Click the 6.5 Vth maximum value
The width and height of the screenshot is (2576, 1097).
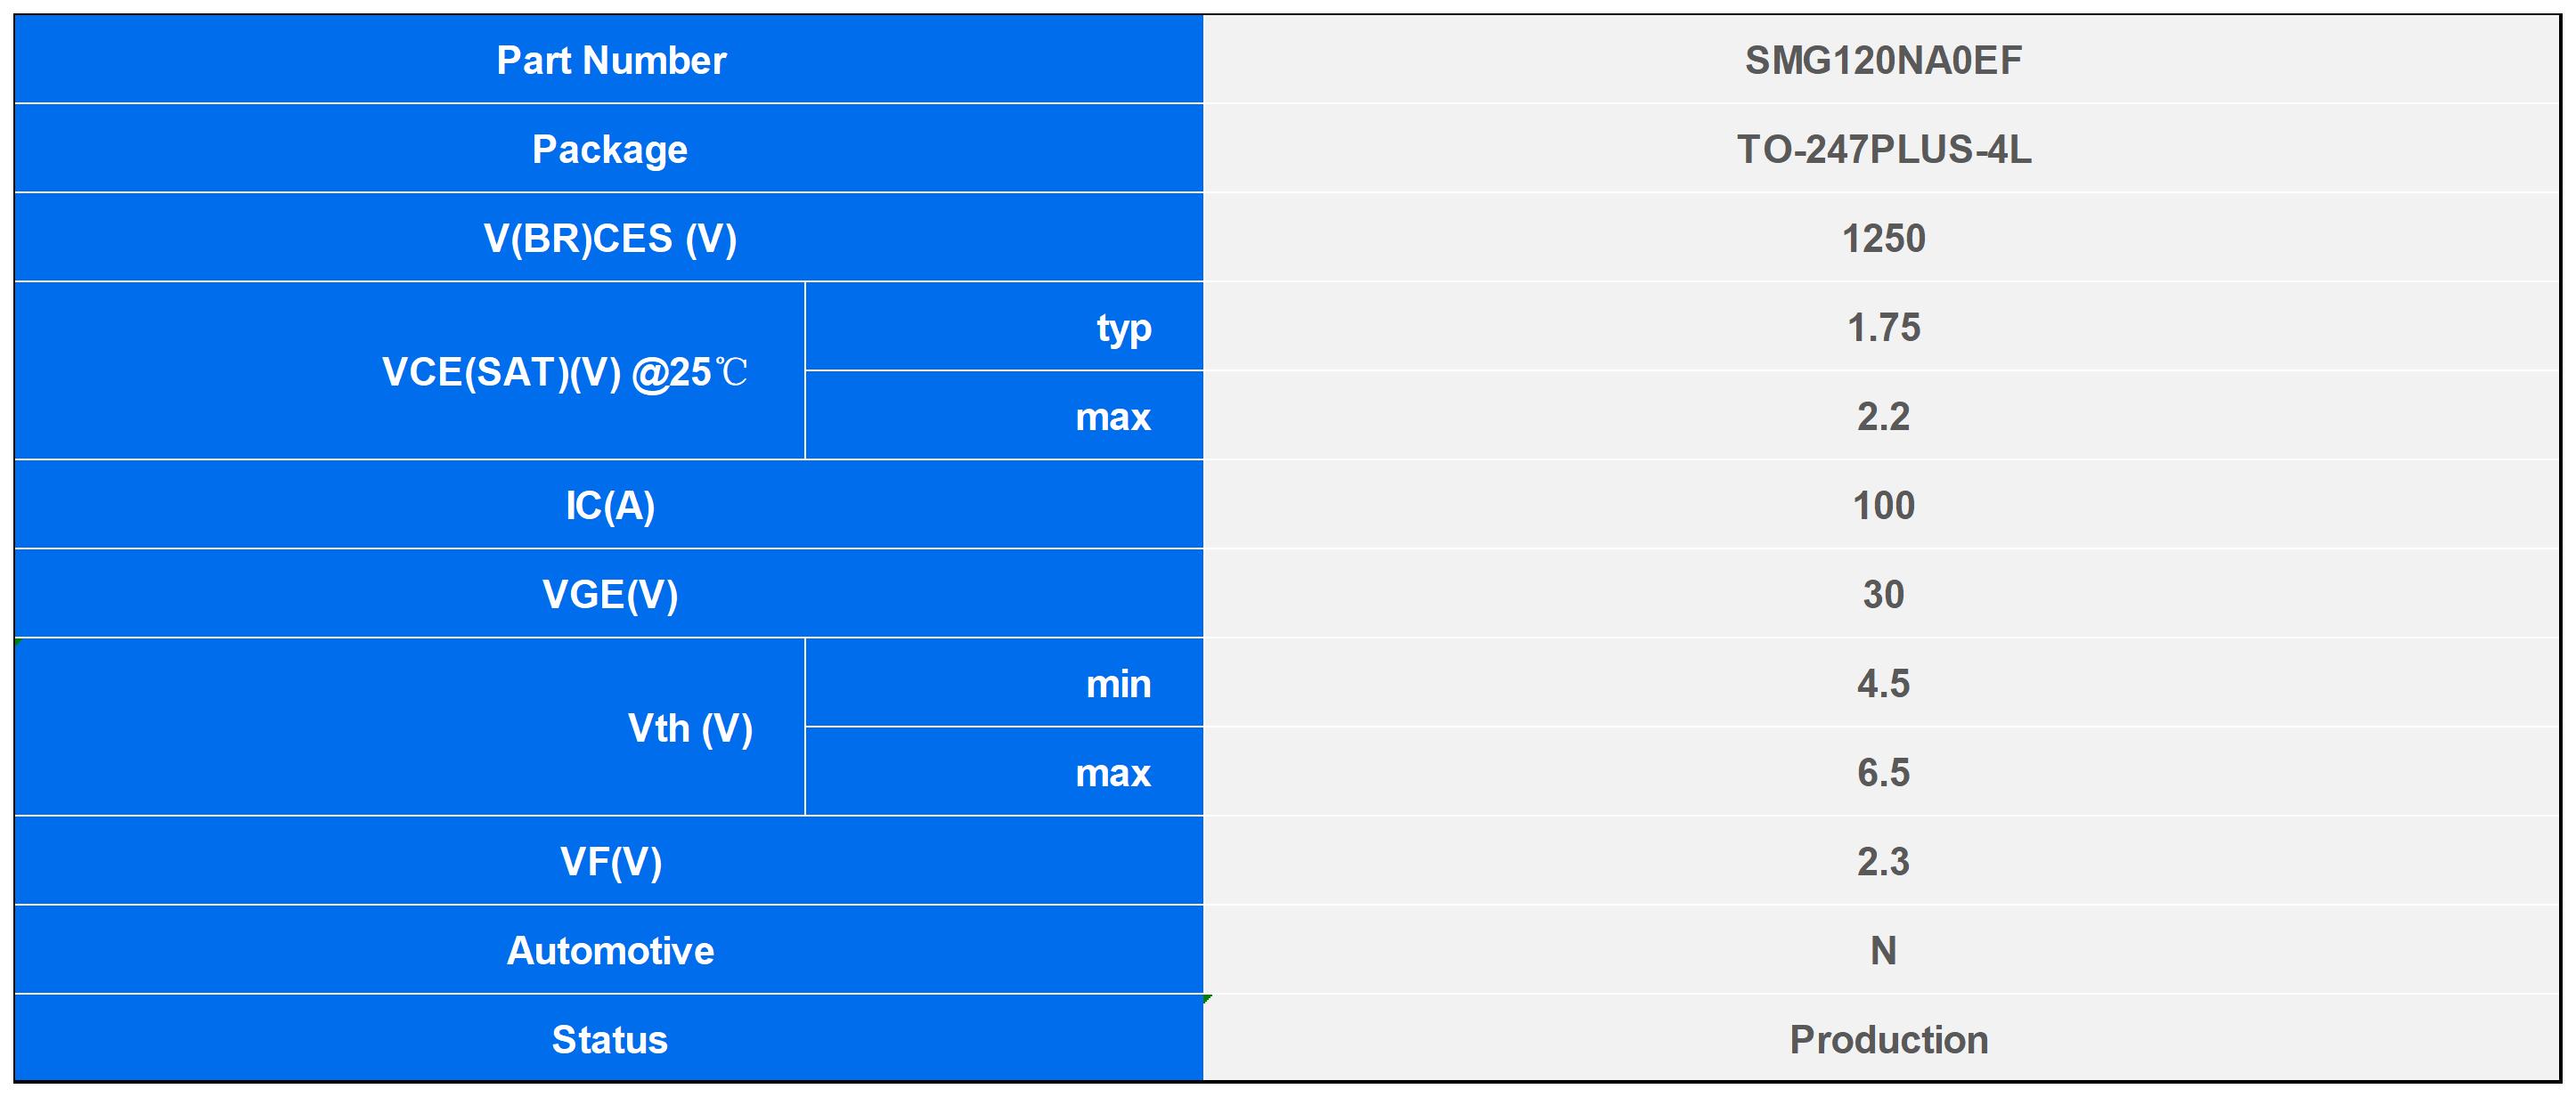[x=1882, y=772]
